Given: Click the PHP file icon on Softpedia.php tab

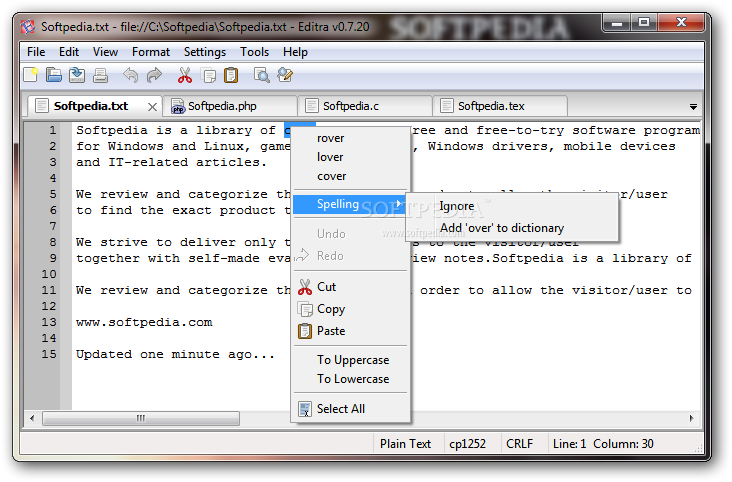Looking at the screenshot, I should point(177,106).
